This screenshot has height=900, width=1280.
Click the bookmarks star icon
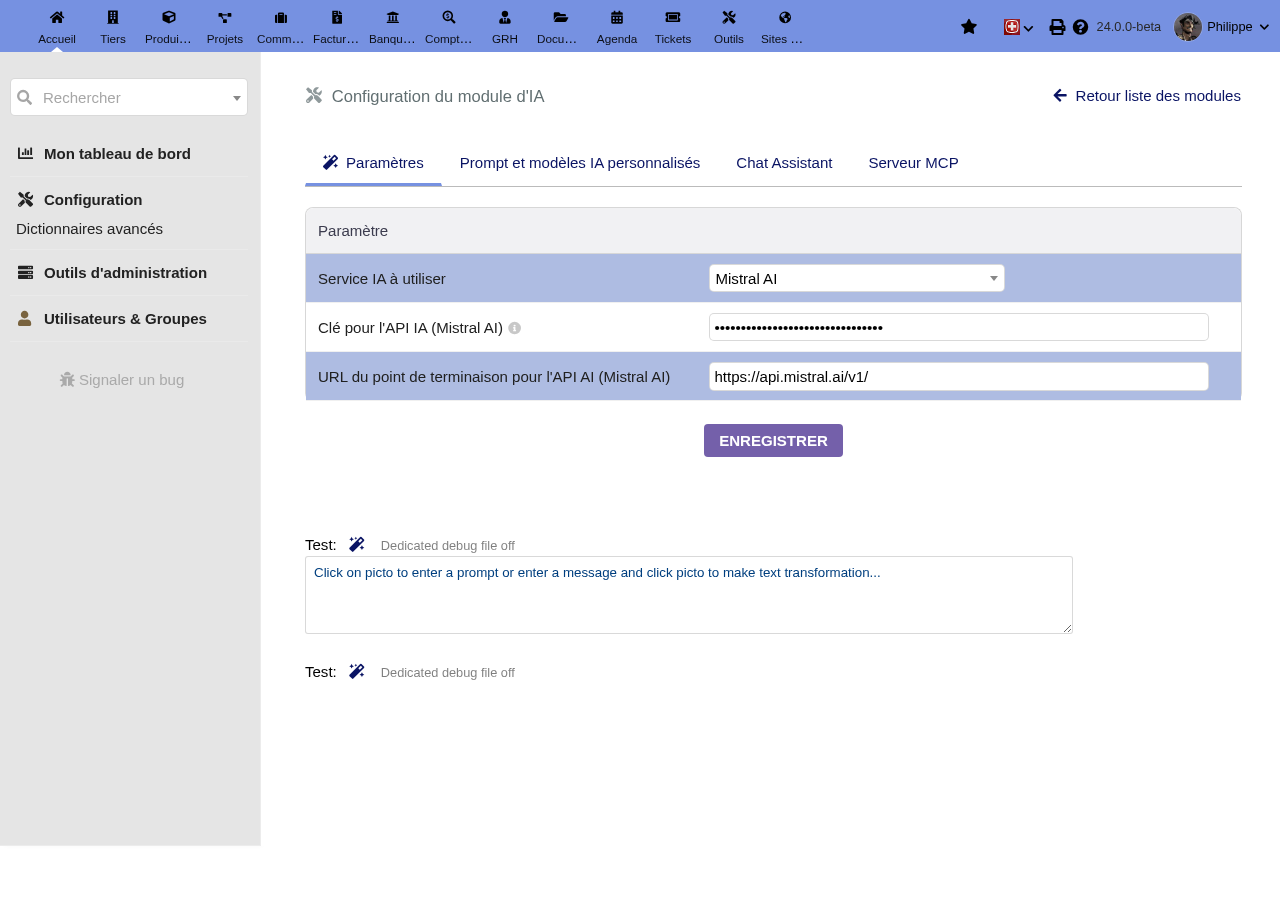[x=969, y=27]
